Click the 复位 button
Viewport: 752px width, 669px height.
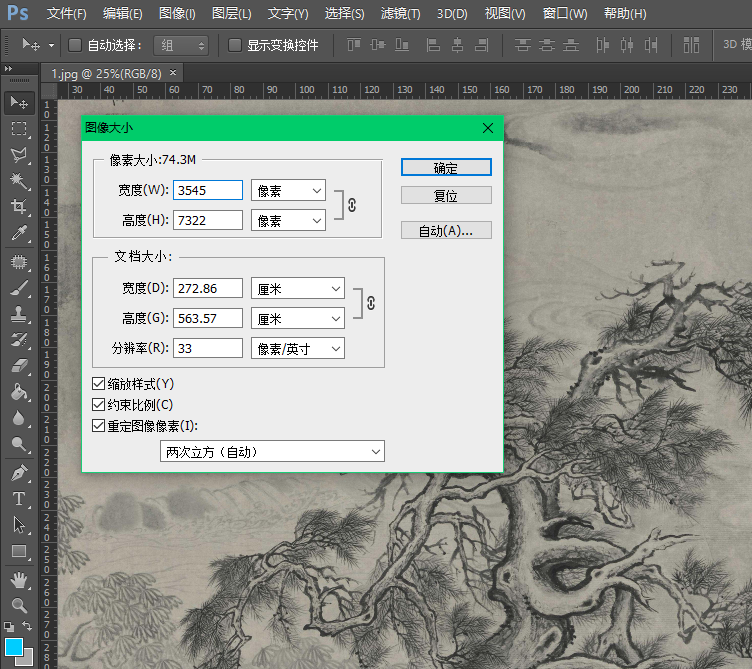446,195
